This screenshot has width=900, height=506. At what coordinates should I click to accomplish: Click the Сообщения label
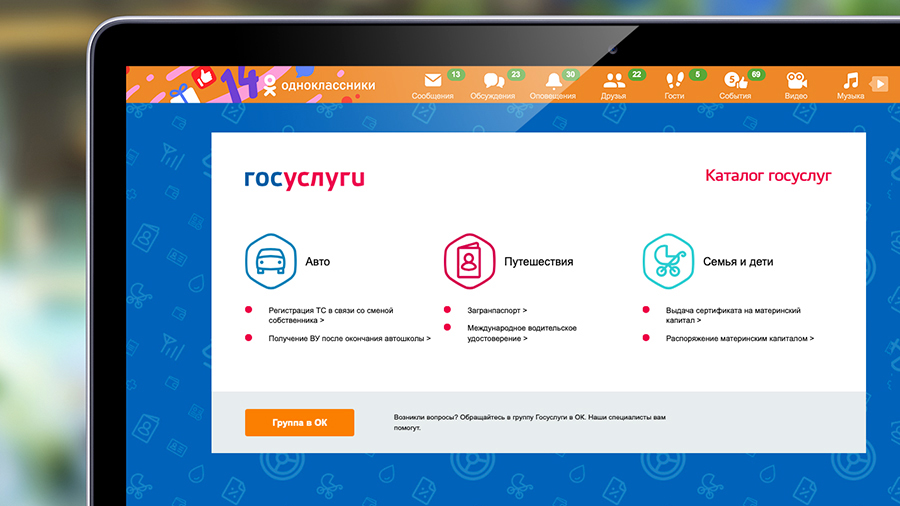tap(433, 96)
